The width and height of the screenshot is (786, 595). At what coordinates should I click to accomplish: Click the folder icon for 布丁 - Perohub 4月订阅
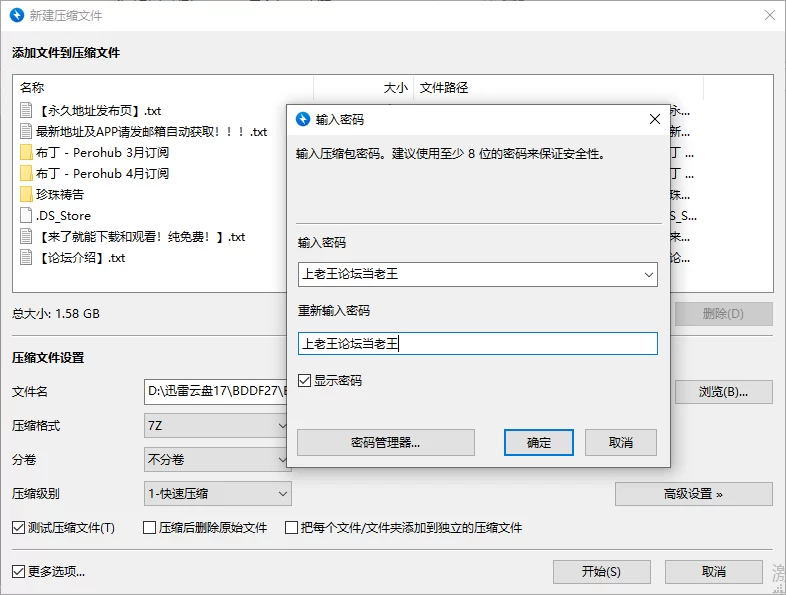coord(26,173)
